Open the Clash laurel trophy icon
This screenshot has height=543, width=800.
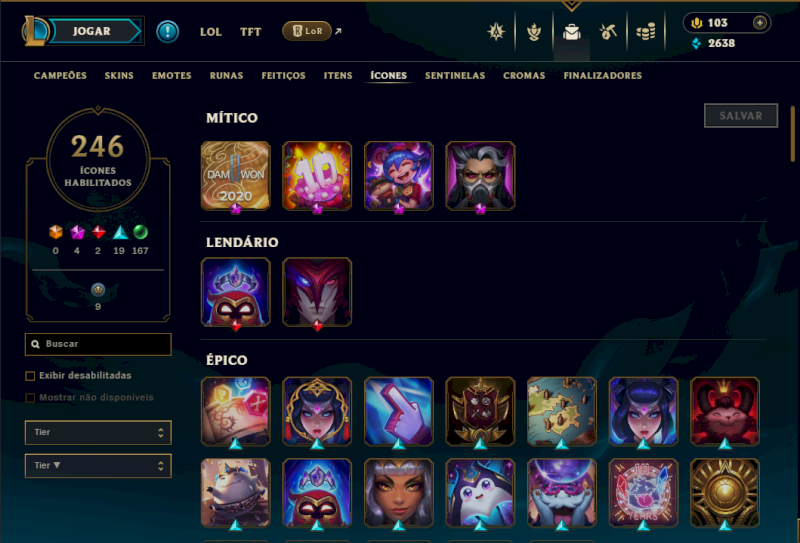pyautogui.click(x=534, y=32)
